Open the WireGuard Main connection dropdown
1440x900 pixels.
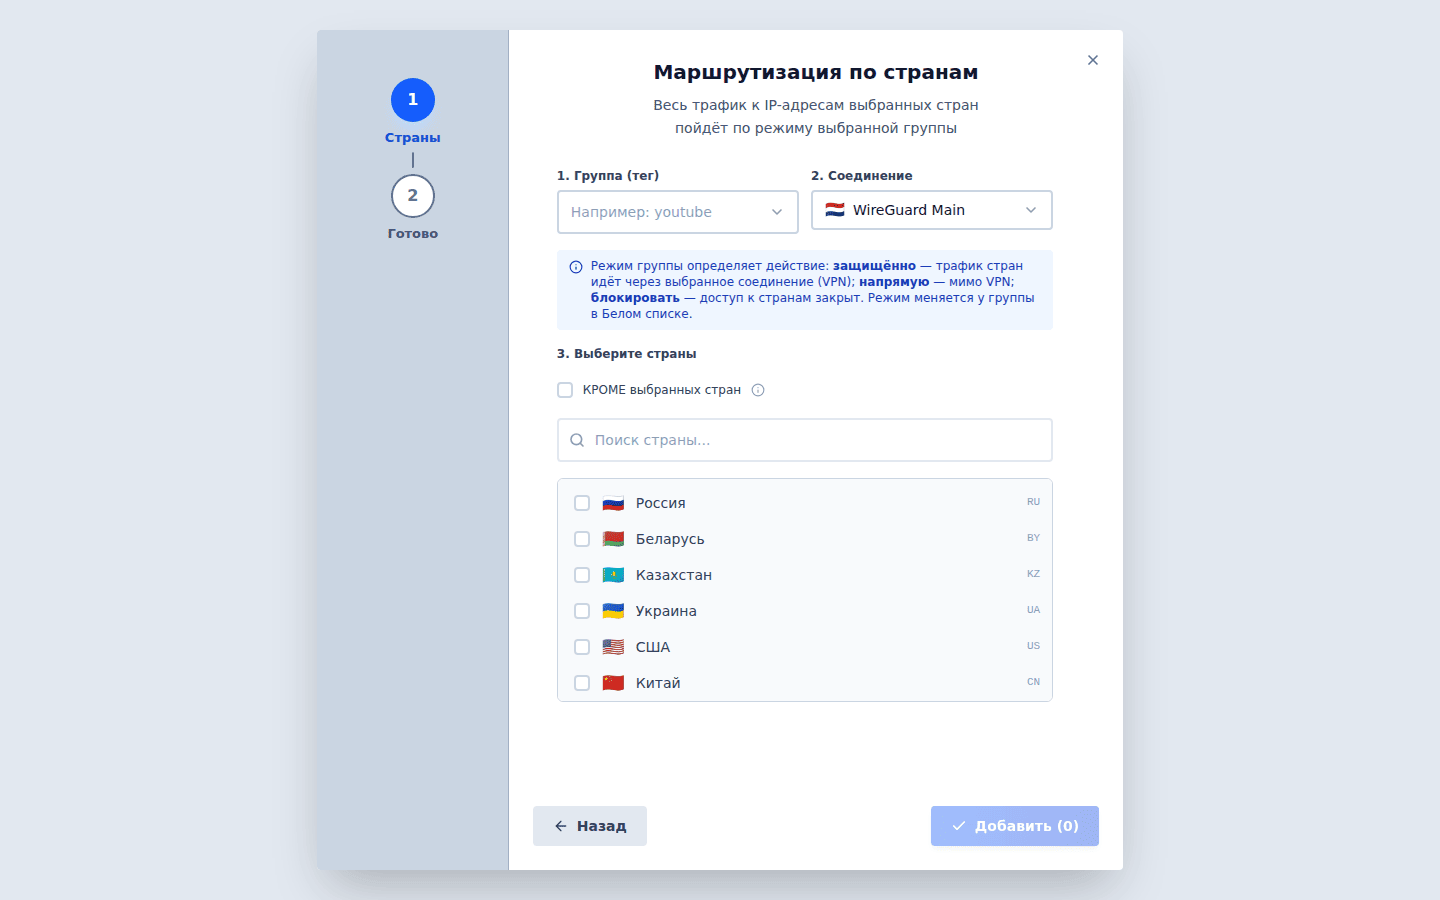point(932,210)
